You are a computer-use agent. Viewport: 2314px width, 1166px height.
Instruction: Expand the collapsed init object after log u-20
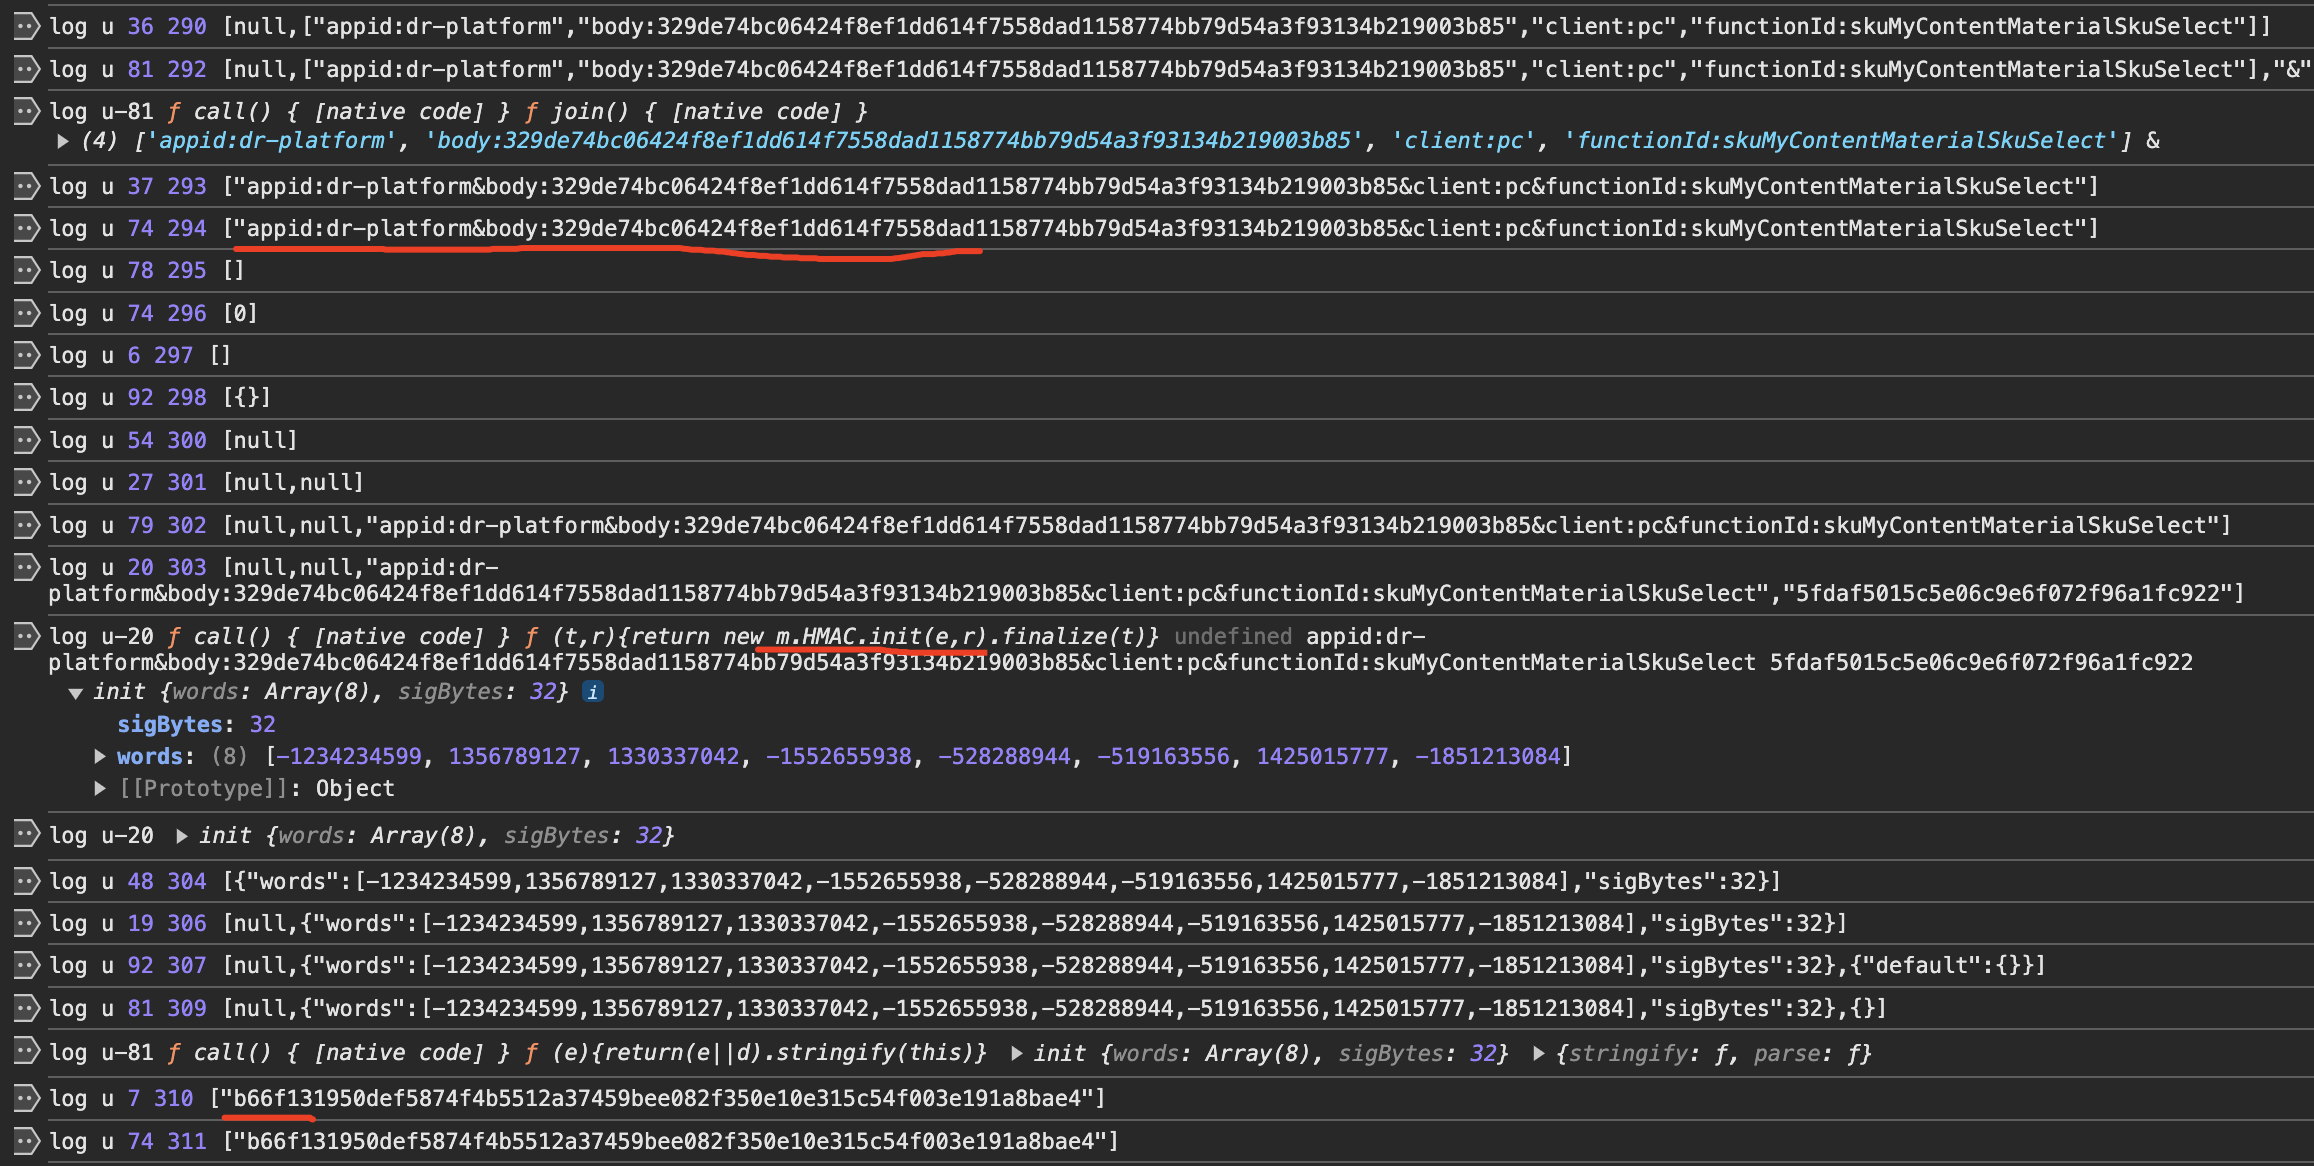tap(182, 836)
